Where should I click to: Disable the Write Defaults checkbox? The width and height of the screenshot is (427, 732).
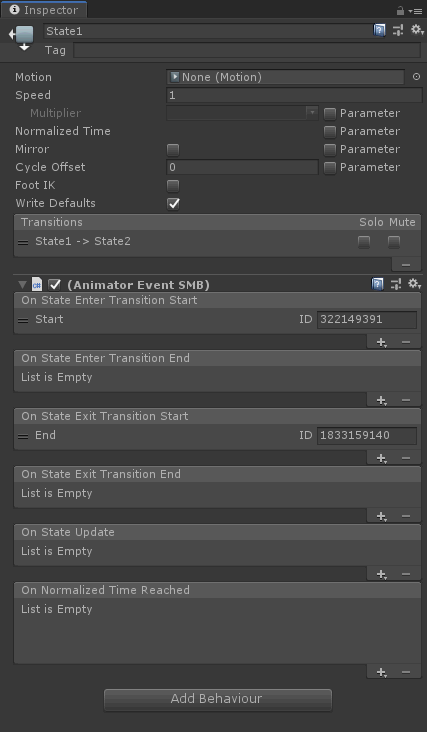pos(173,204)
